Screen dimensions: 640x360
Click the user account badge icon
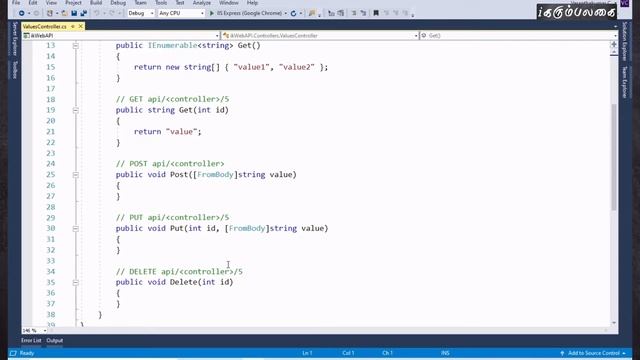[624, 3]
